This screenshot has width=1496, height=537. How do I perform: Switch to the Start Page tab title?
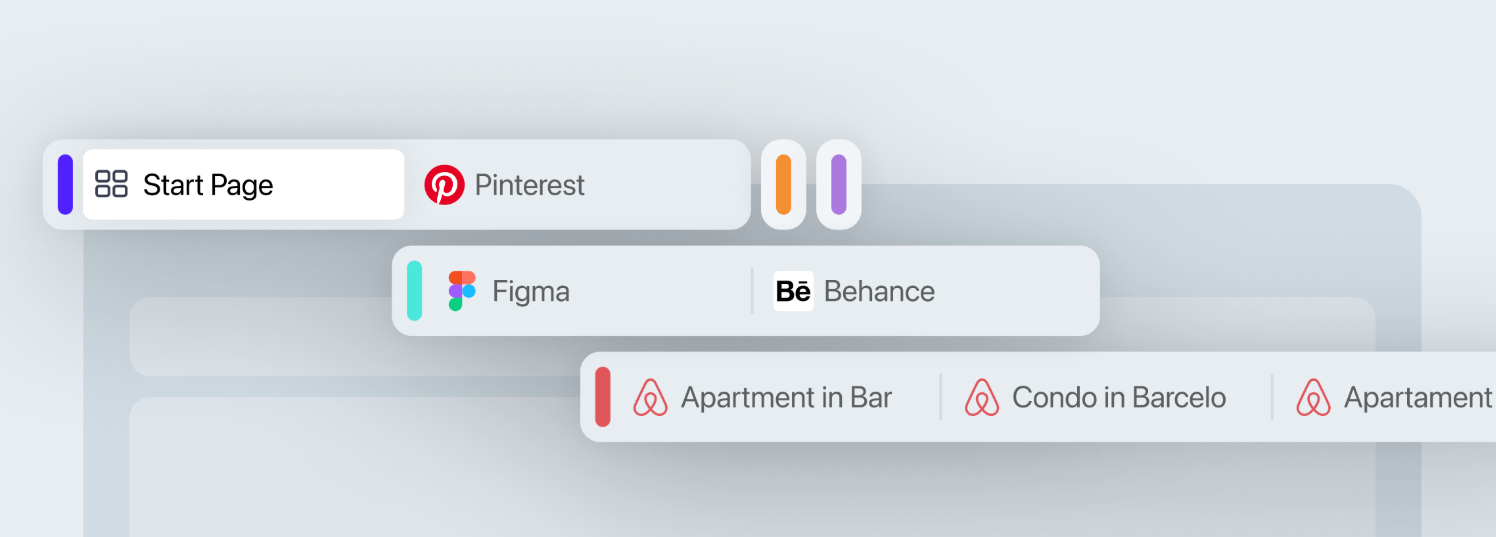tap(208, 185)
